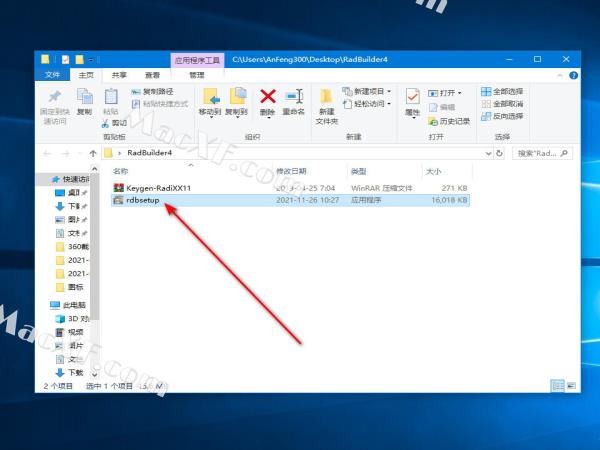Click the Back navigation arrow
Screen dimensions: 600x450
click(x=47, y=153)
